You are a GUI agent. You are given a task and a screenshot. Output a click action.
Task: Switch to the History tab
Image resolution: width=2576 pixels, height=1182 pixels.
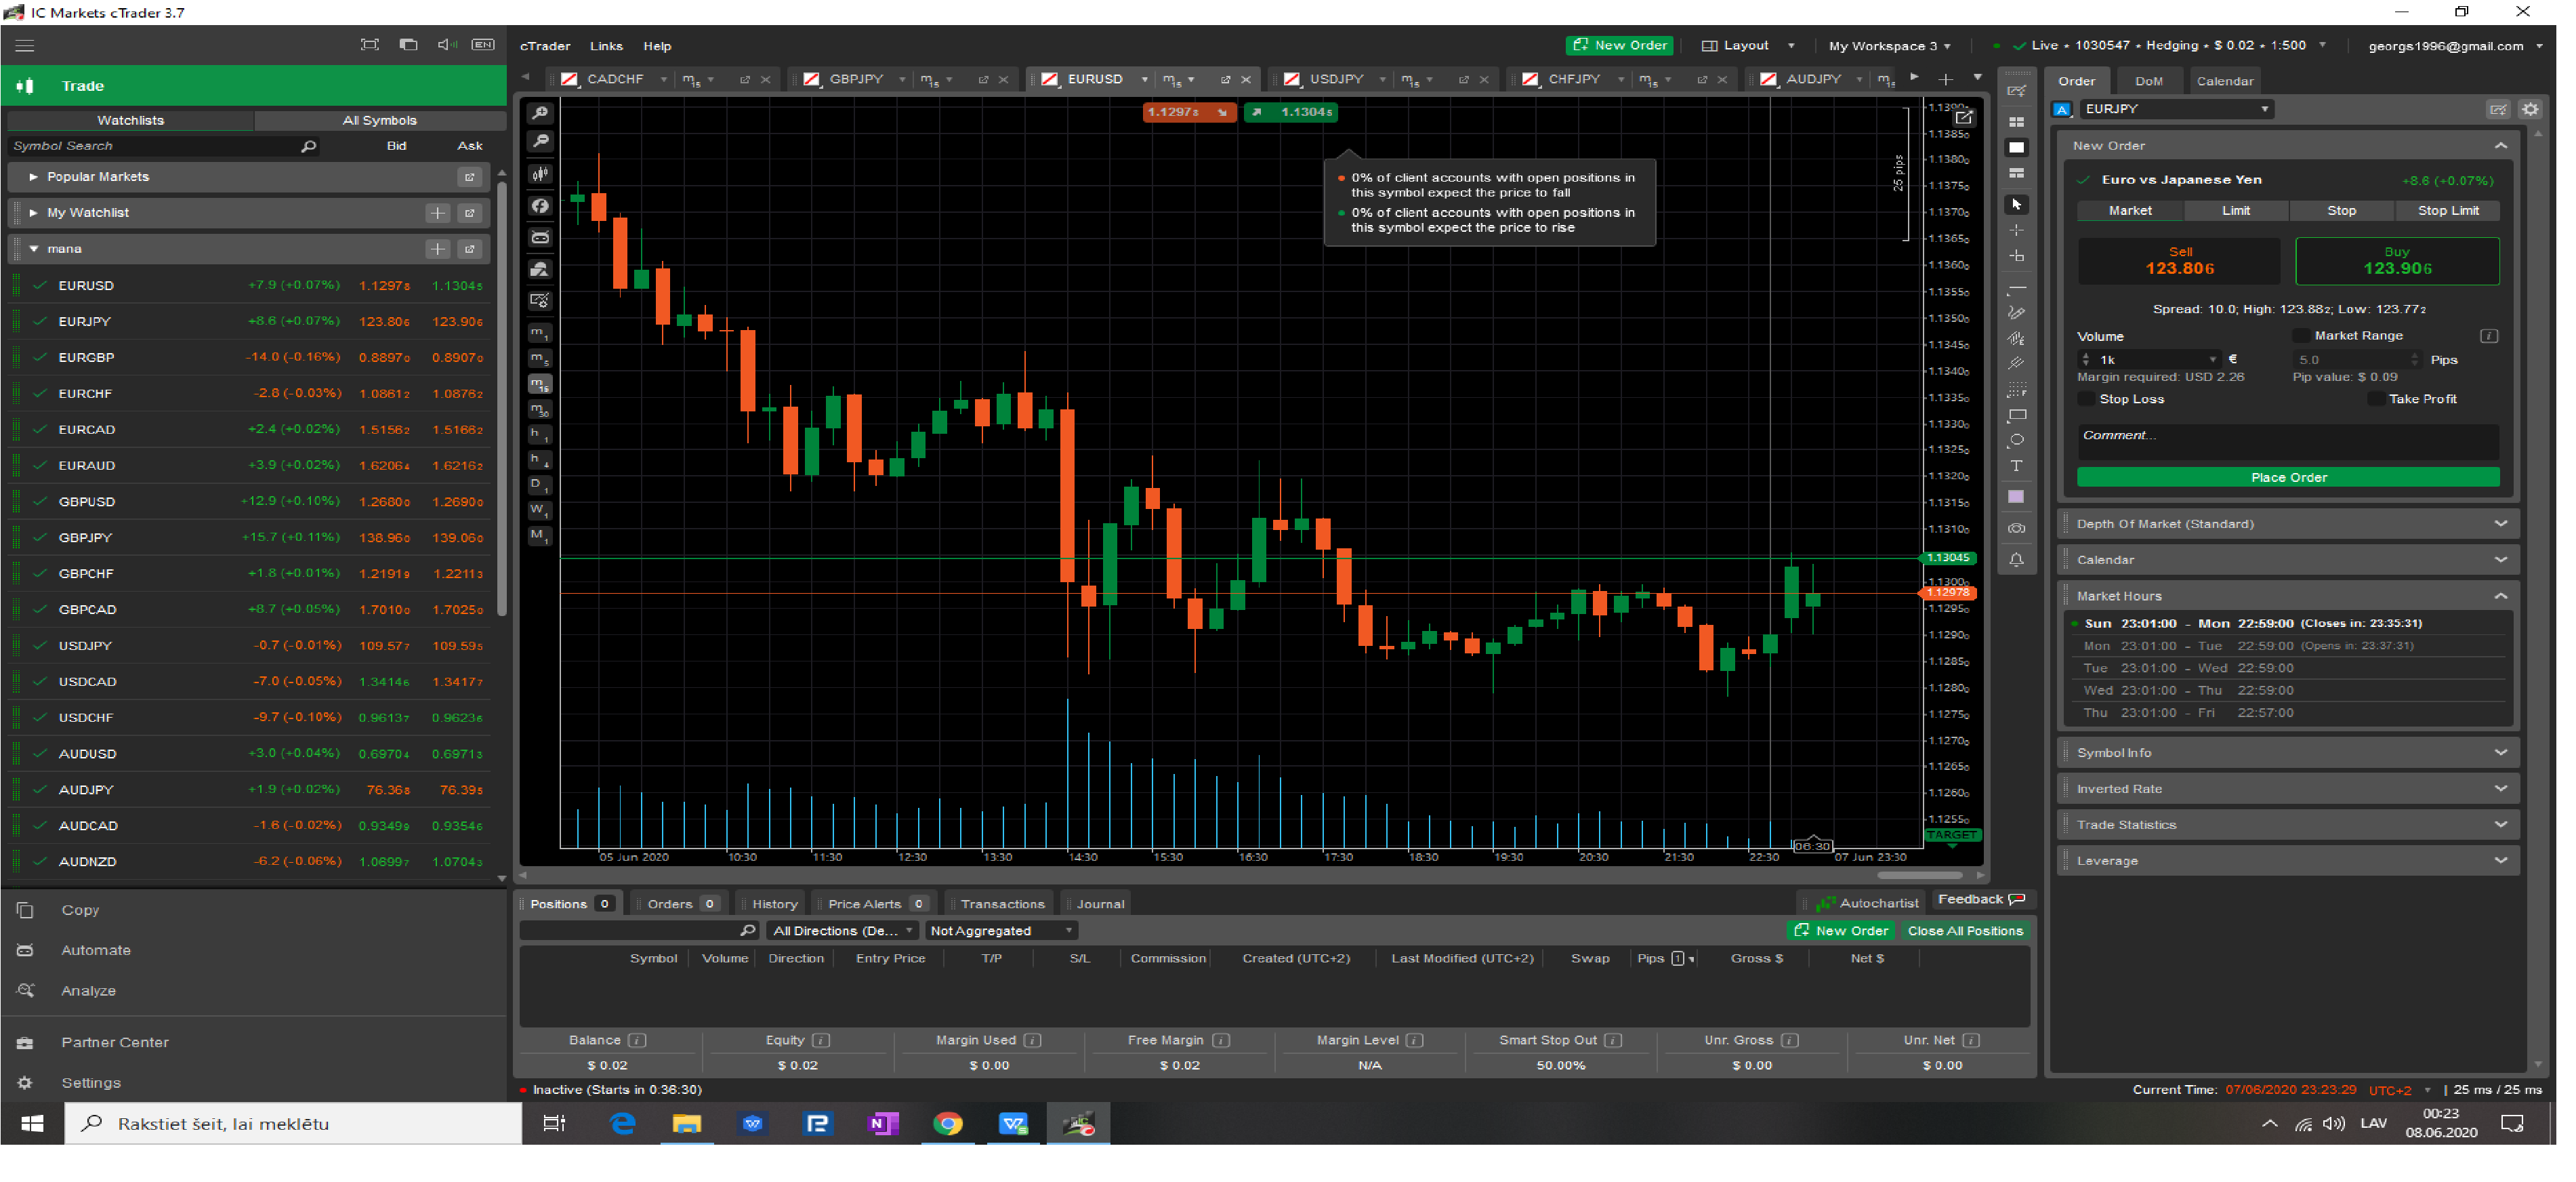(774, 904)
